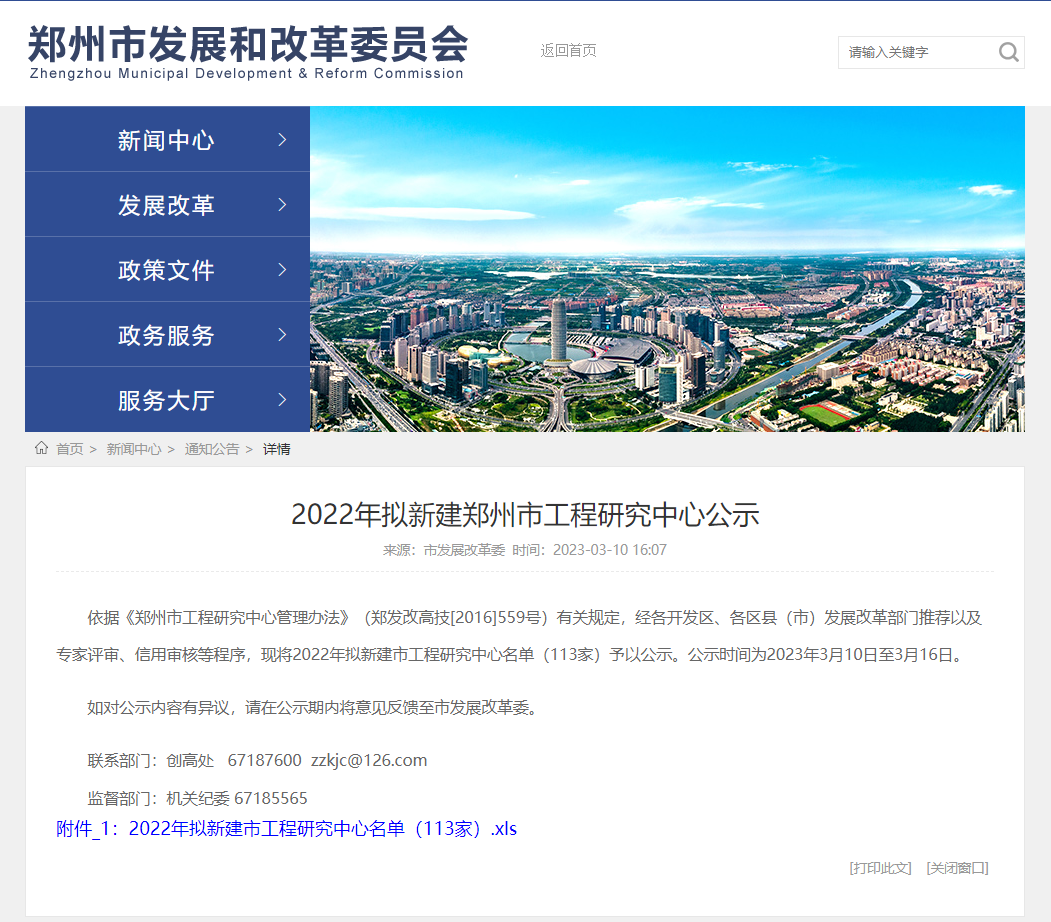Click the city panorama banner image

[668, 268]
